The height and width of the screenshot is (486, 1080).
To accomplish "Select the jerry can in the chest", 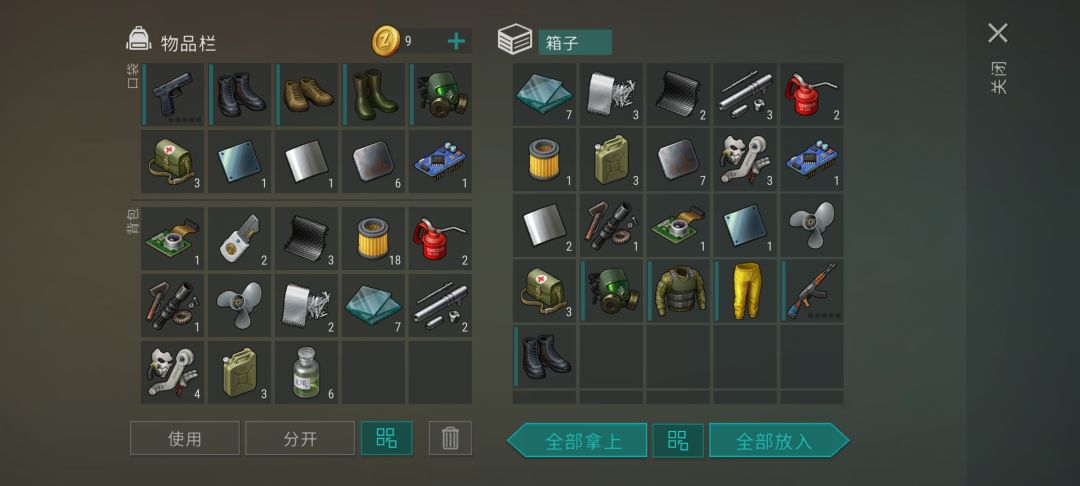I will pyautogui.click(x=612, y=160).
